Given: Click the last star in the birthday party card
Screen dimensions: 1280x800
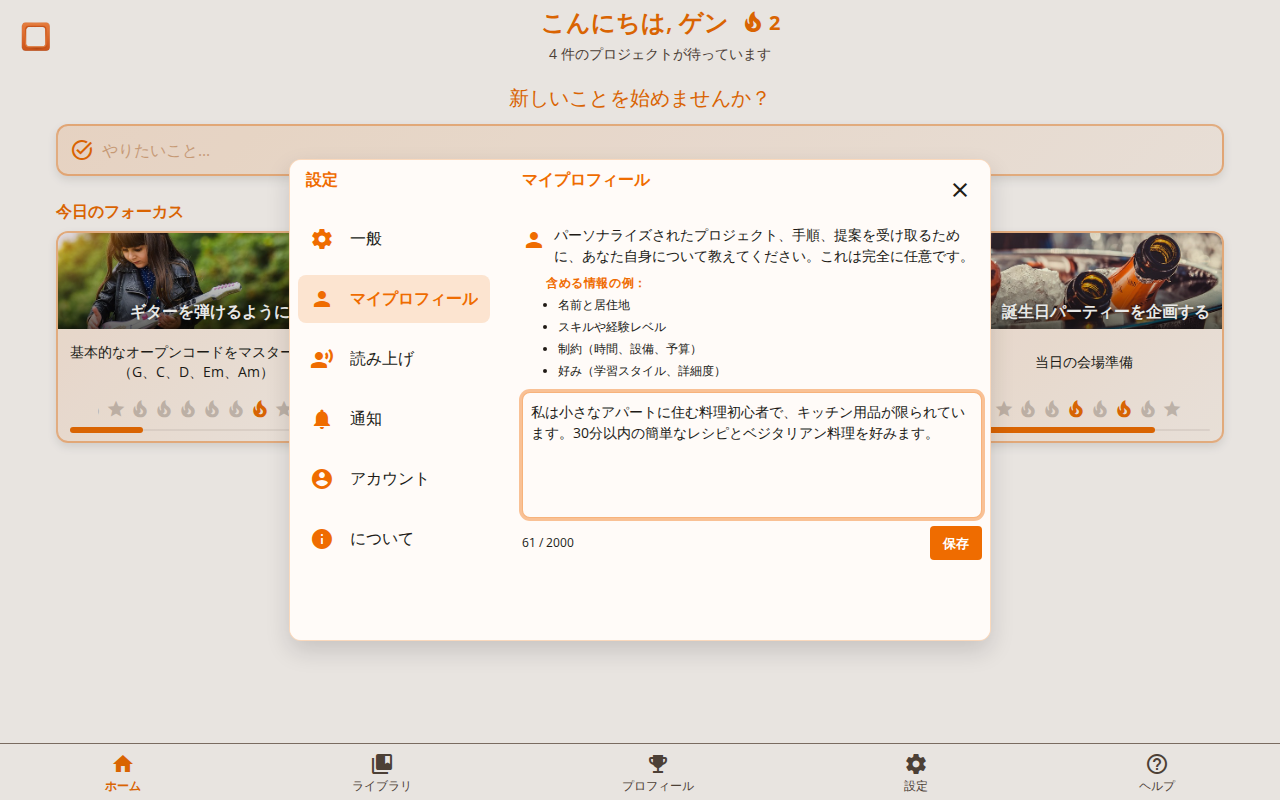Looking at the screenshot, I should point(1172,409).
